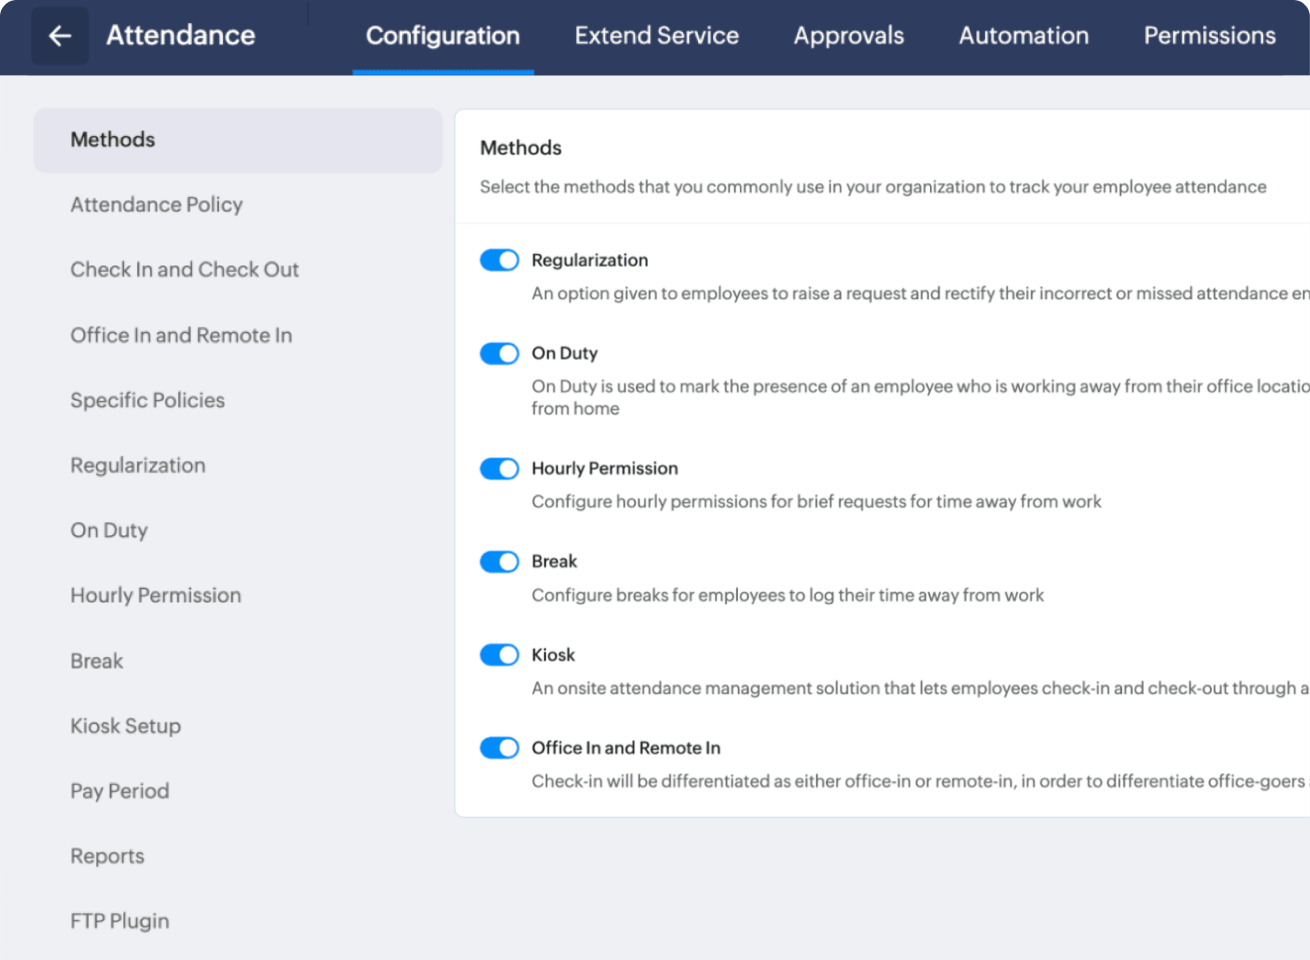Viewport: 1310px width, 960px height.
Task: Click the back arrow next to Attendance
Action: click(60, 36)
